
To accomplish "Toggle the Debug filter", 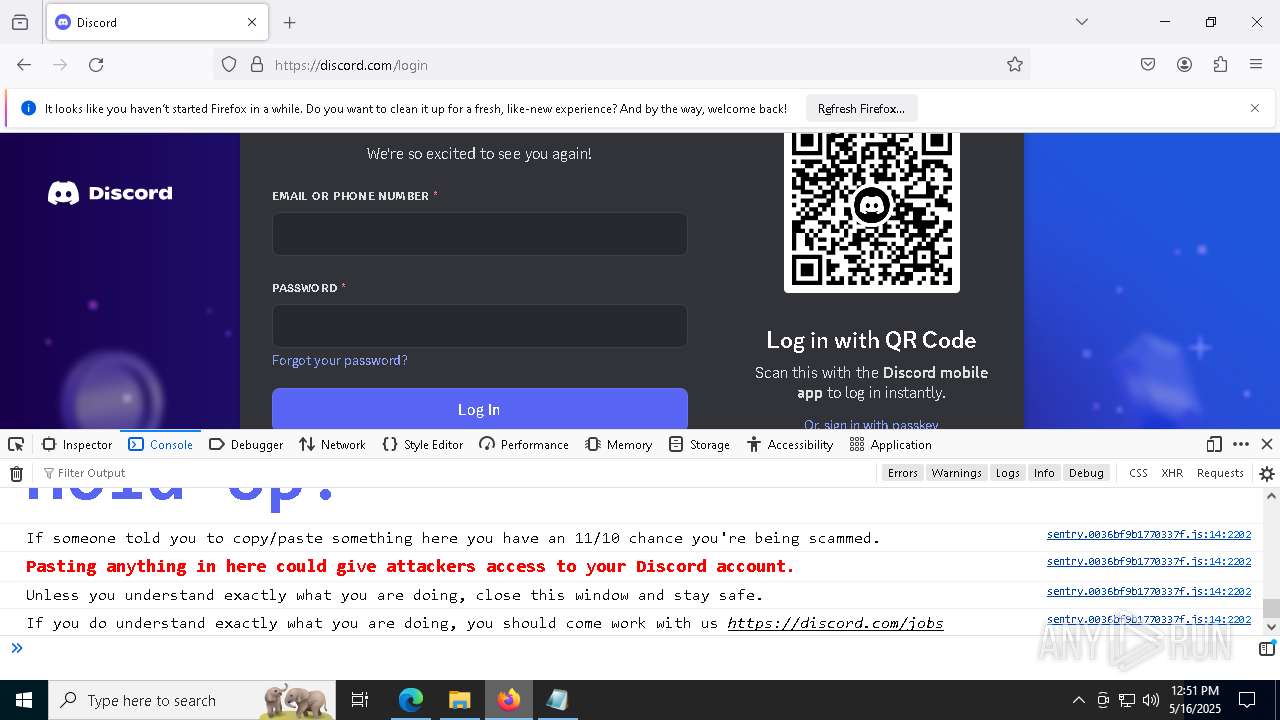I will (x=1086, y=473).
